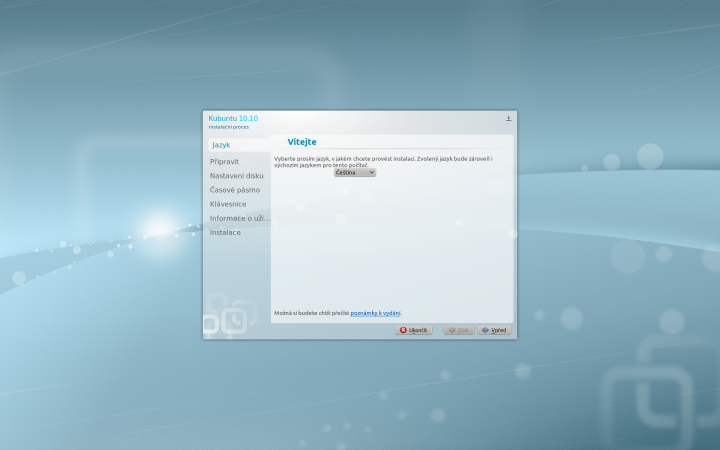Screen dimensions: 720x450
Task: Click the arrow icon on Zpět
Action: point(452,330)
